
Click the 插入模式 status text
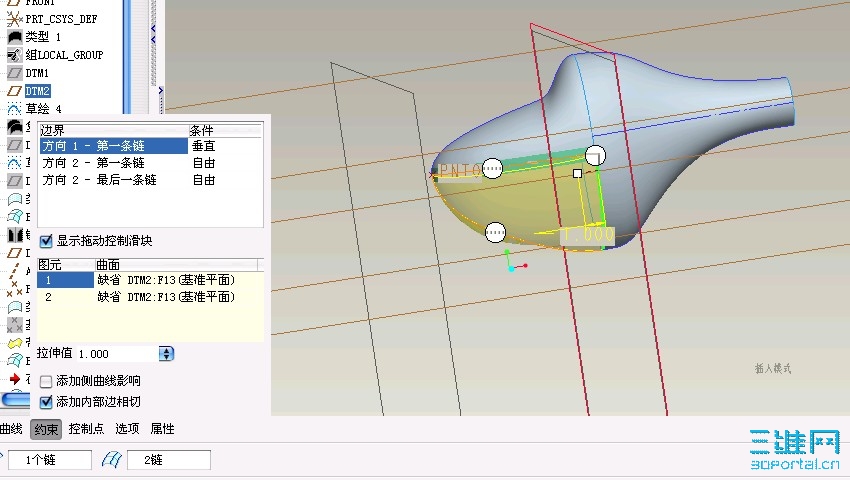tap(773, 369)
